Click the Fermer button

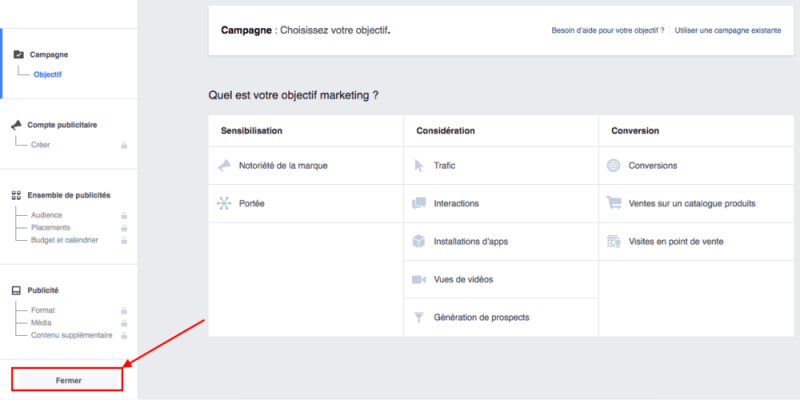[68, 381]
